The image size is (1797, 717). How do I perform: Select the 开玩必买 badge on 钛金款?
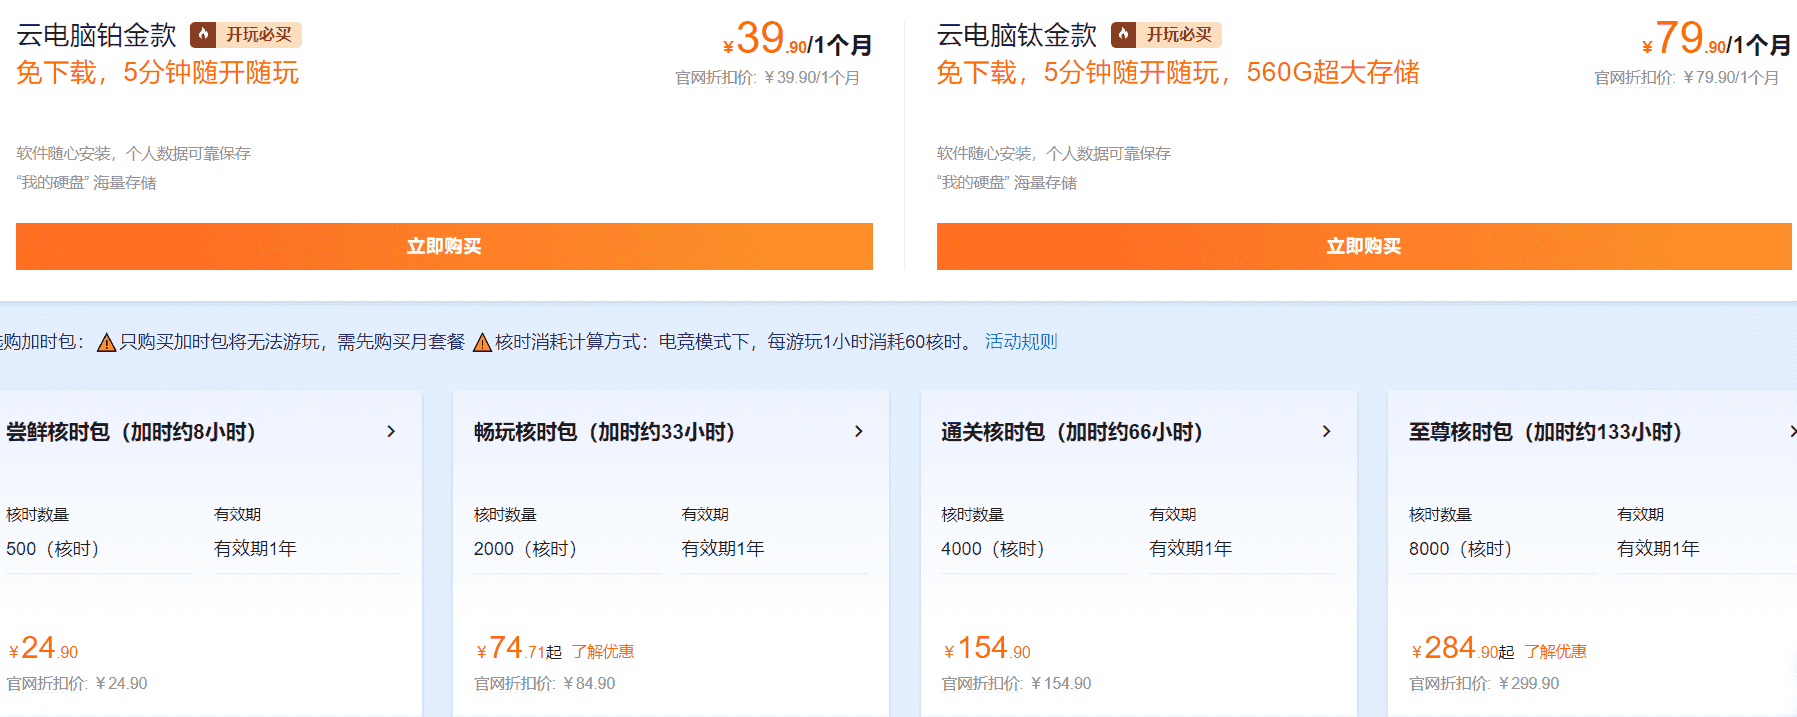point(1178,35)
